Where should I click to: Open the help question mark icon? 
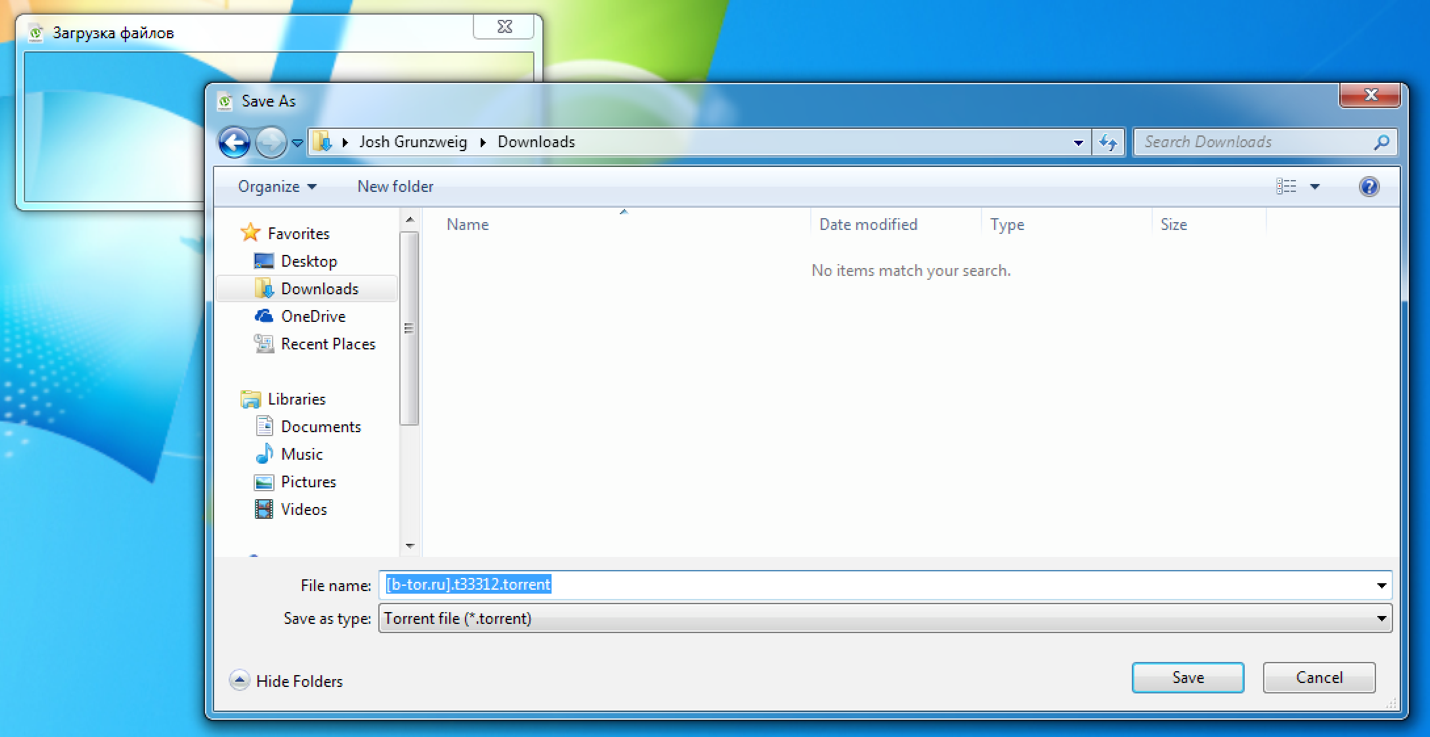(1369, 187)
